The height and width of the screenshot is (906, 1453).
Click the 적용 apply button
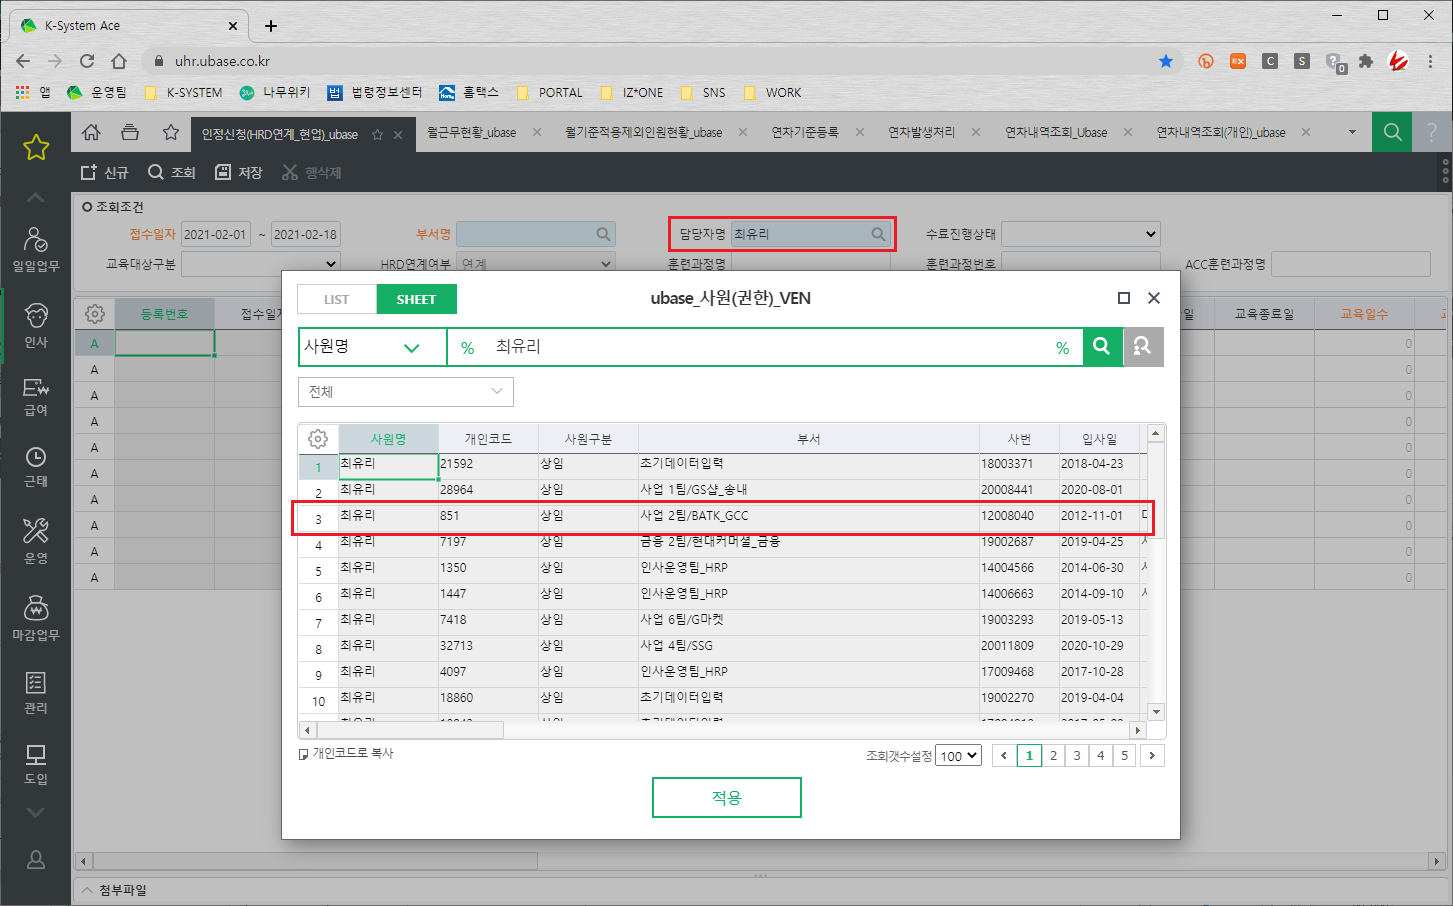coord(727,798)
